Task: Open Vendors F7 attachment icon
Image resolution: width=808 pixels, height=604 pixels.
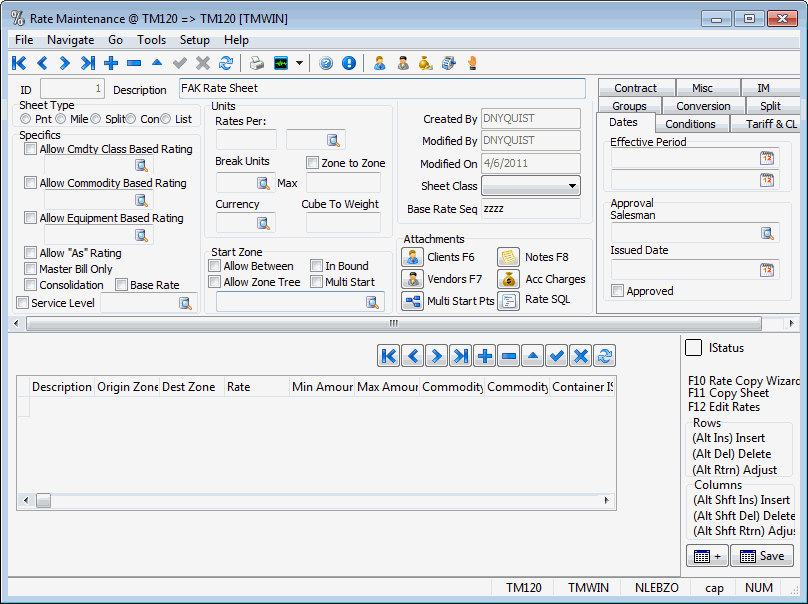Action: tap(412, 279)
